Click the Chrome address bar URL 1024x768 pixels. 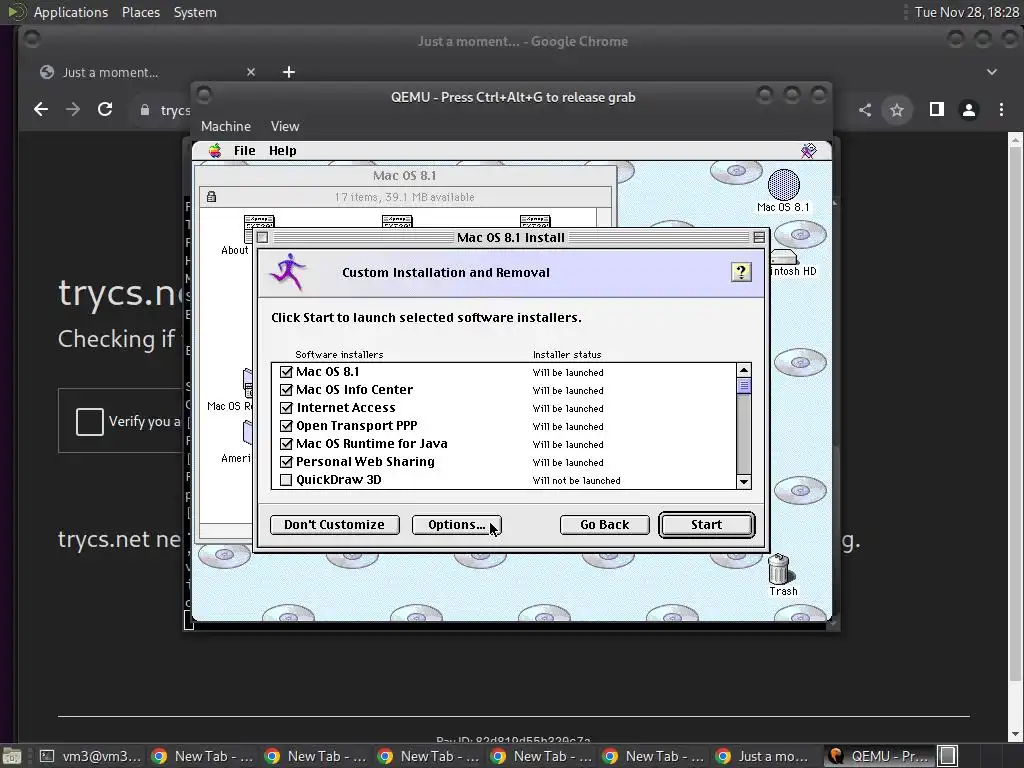176,110
